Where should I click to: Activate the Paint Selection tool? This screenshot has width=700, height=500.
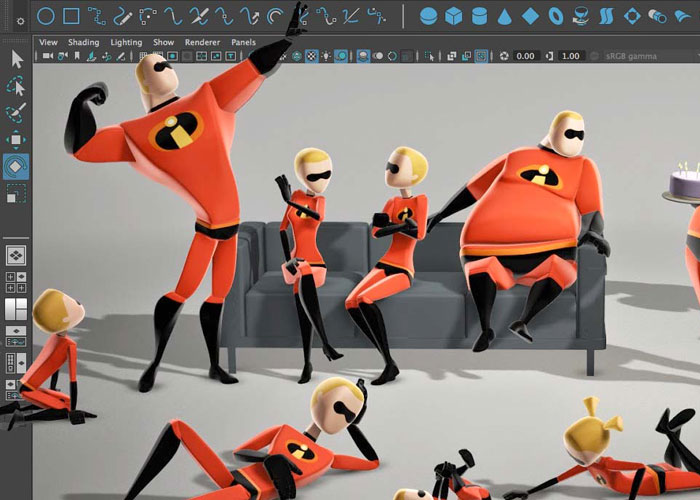pyautogui.click(x=16, y=112)
